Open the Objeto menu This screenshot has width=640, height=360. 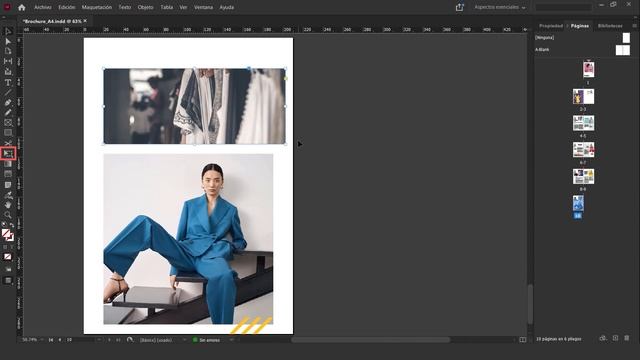(x=145, y=7)
